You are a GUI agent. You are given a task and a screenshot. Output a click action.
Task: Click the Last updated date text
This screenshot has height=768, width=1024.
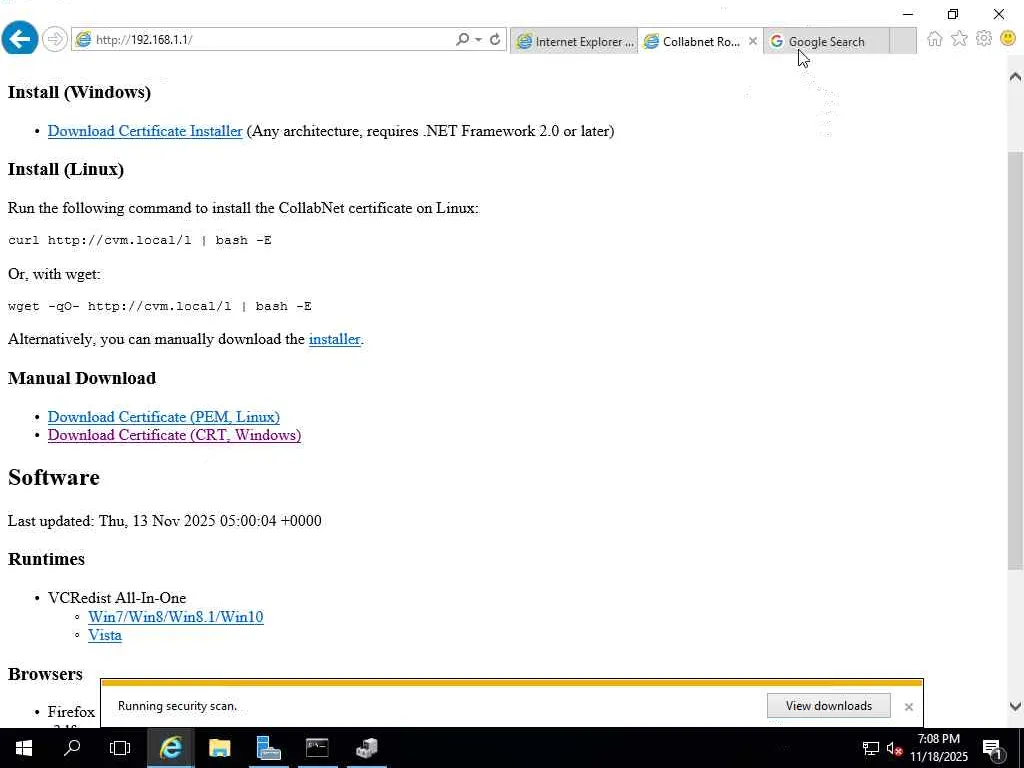(165, 521)
